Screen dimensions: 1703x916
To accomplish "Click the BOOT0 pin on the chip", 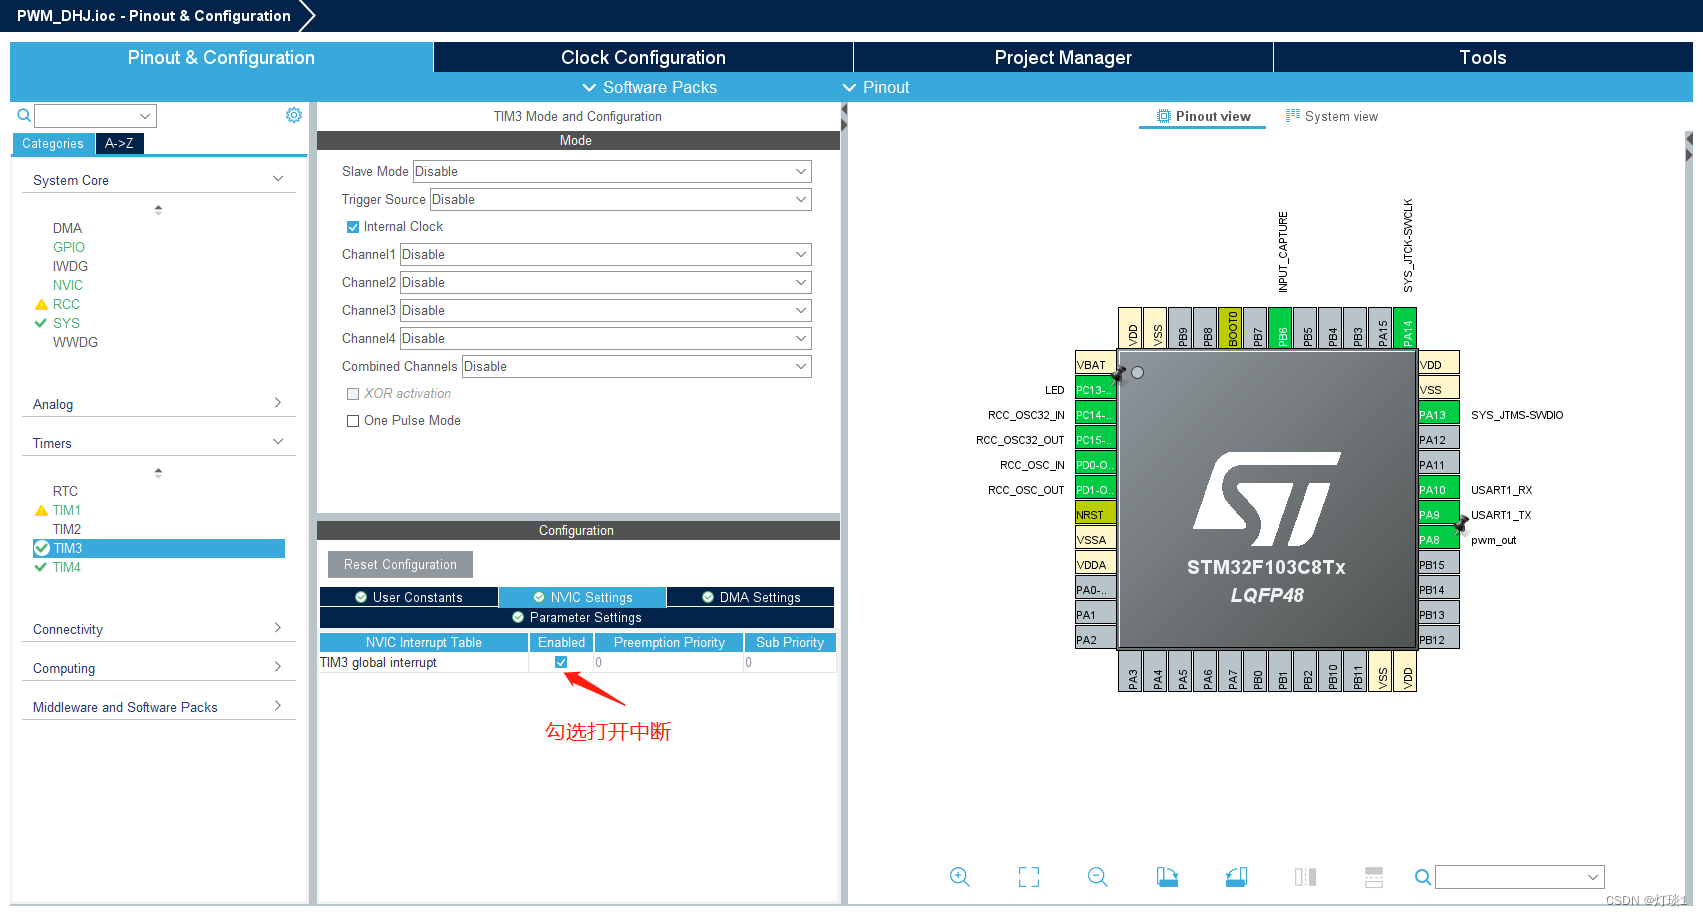I will 1231,328.
